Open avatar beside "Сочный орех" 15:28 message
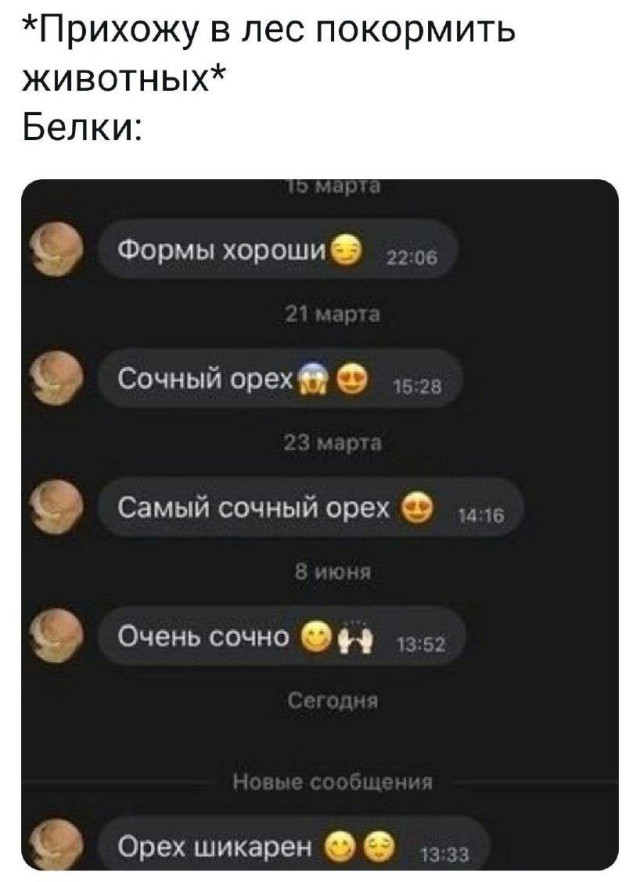Viewport: 640px width, 882px height. [56, 377]
